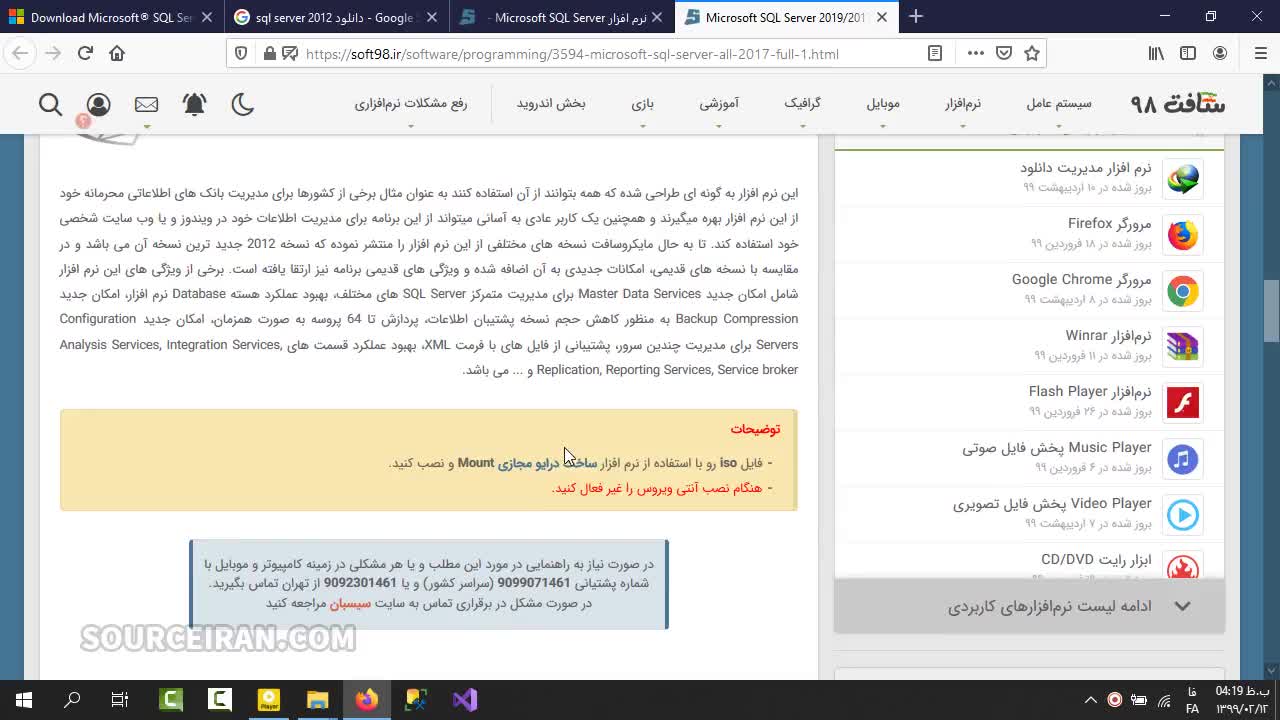Toggle Firefox reader view icon
Image resolution: width=1280 pixels, height=720 pixels.
tap(935, 54)
